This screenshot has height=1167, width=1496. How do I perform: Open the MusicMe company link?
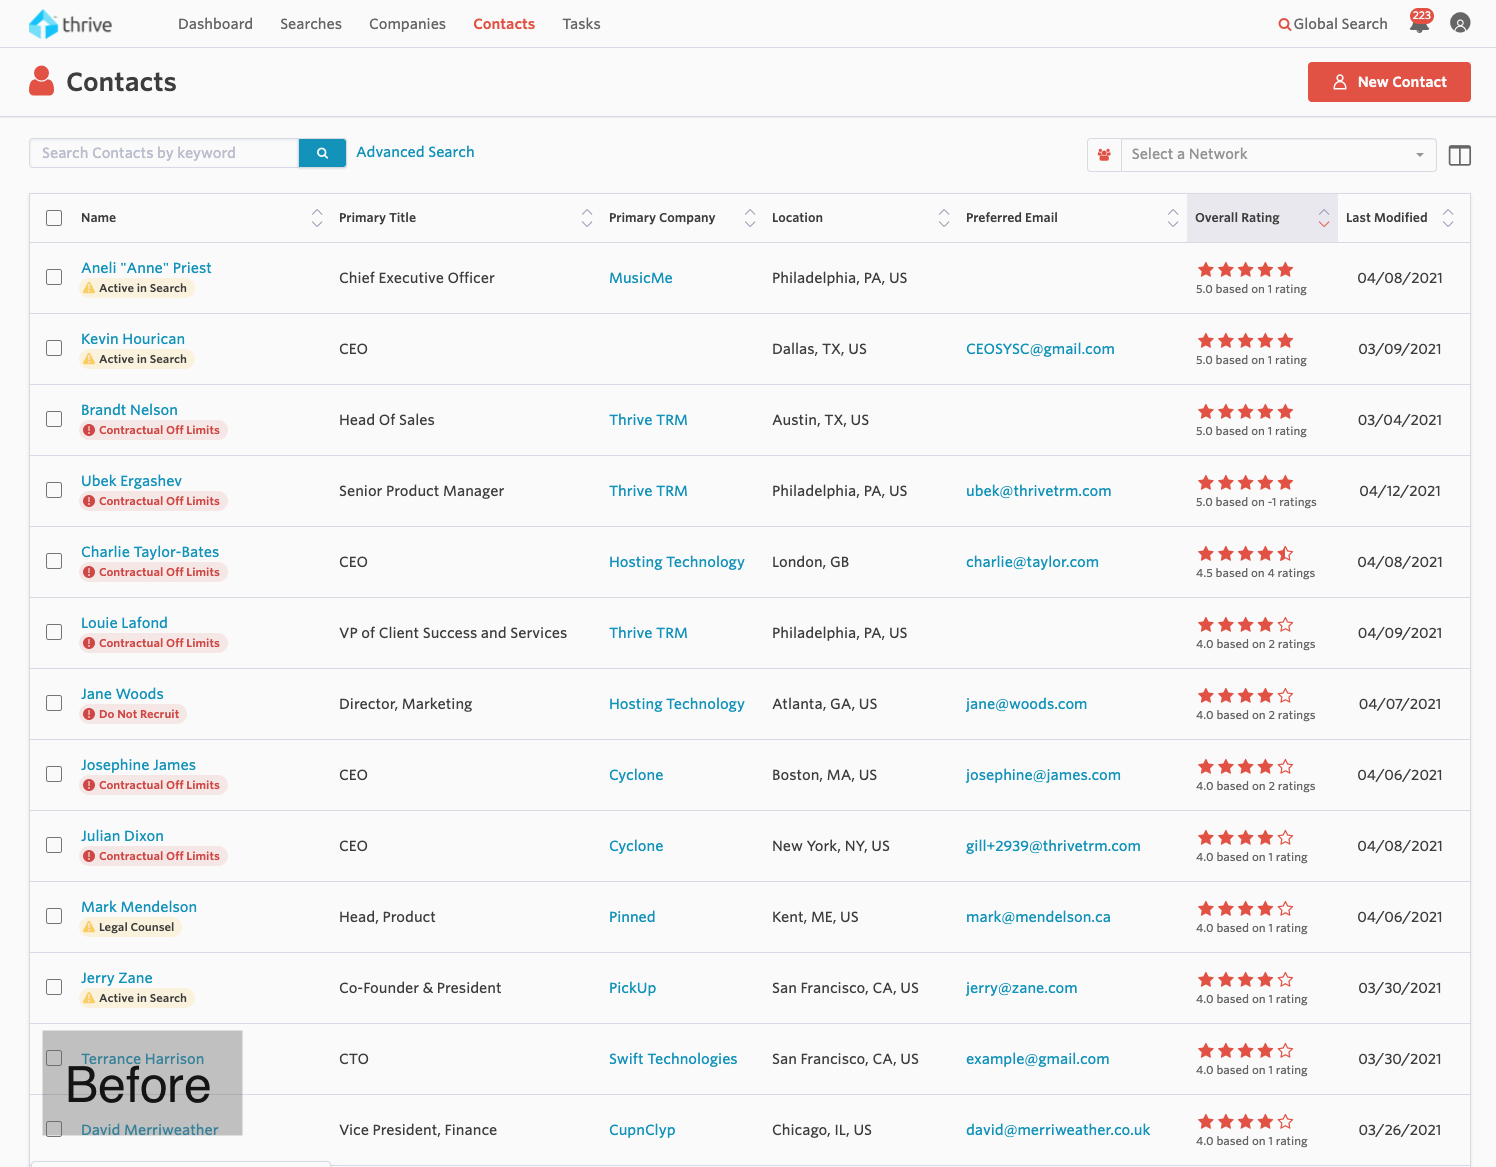click(x=641, y=278)
